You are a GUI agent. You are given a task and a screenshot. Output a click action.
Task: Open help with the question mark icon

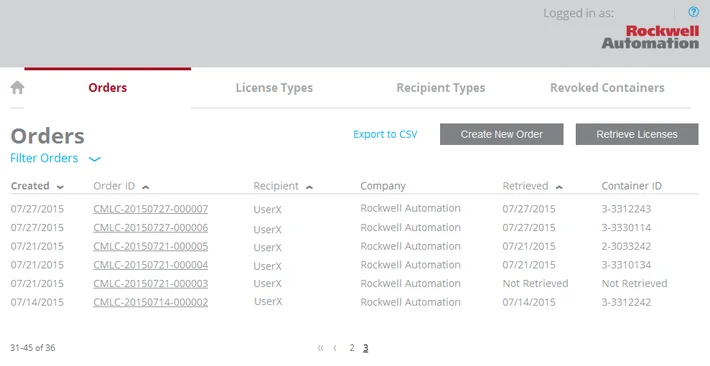pyautogui.click(x=693, y=12)
